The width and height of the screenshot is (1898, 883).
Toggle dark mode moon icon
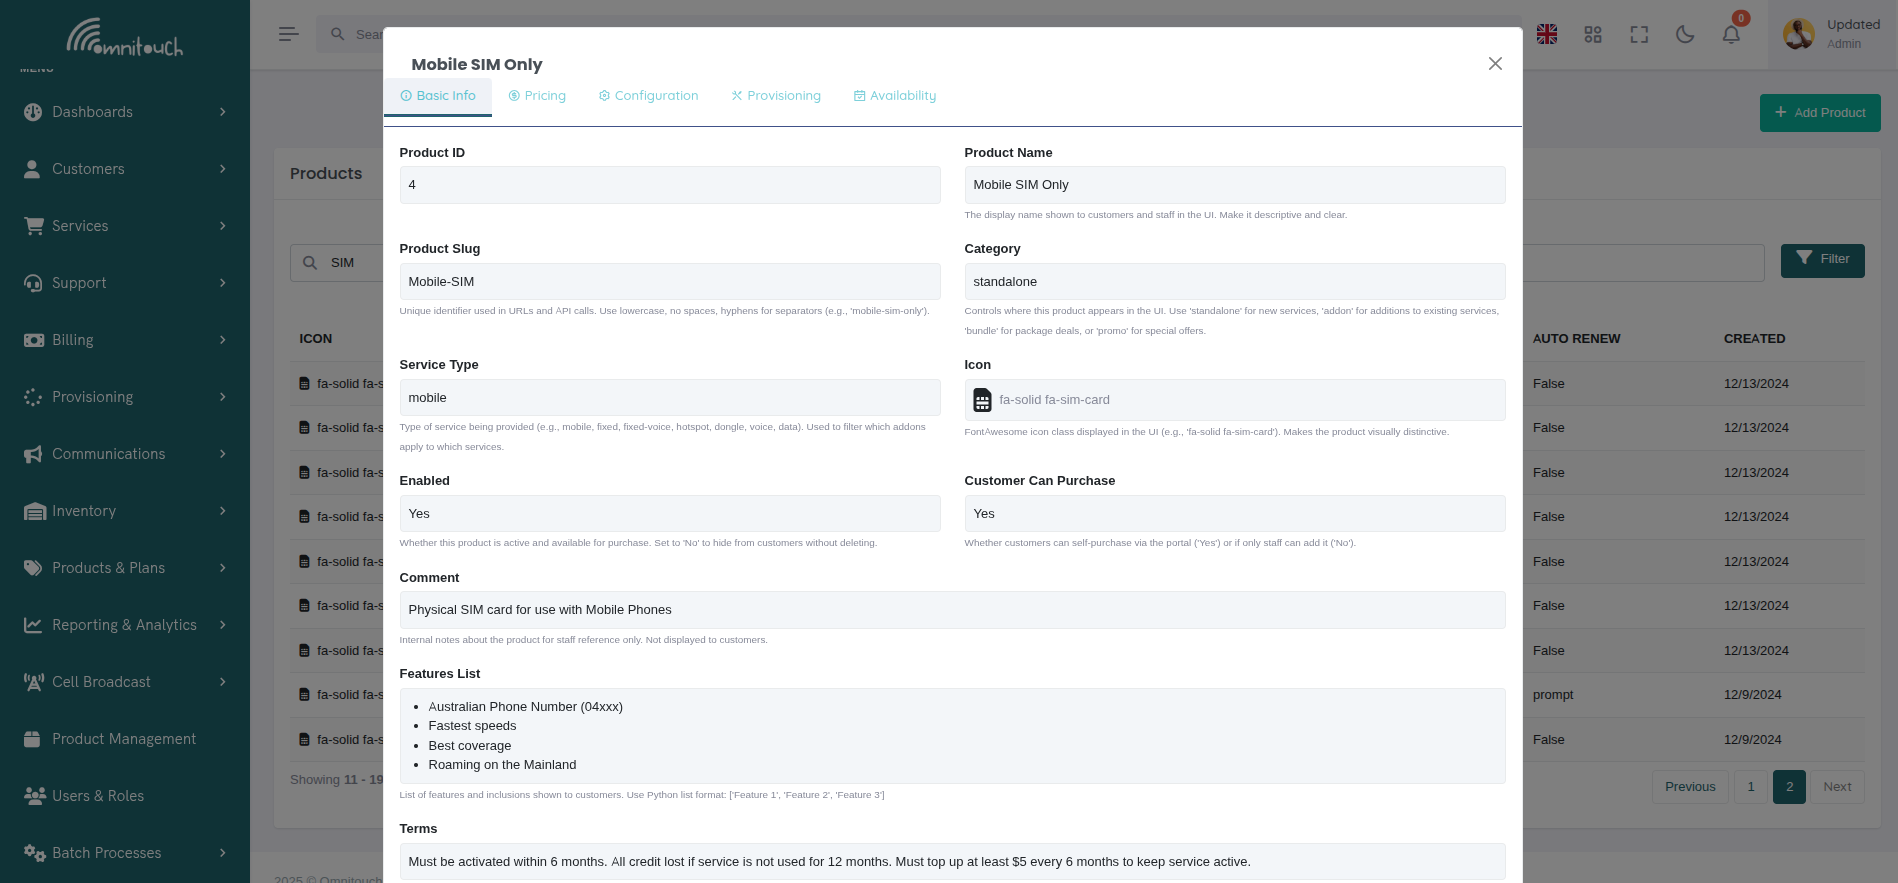1685,35
